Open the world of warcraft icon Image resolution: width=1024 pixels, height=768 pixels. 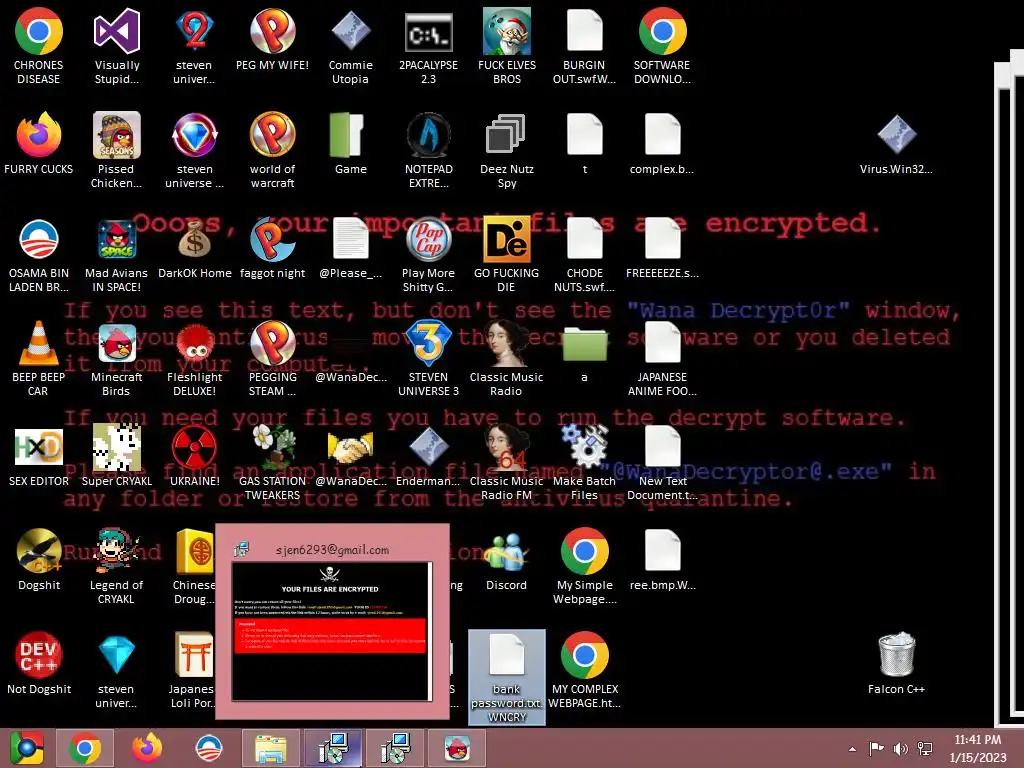coord(272,135)
